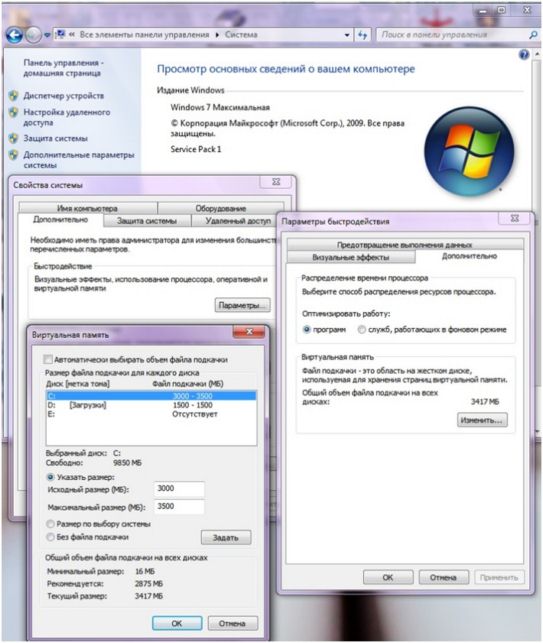Select 'Без файла подкачки' radio button

coord(50,537)
